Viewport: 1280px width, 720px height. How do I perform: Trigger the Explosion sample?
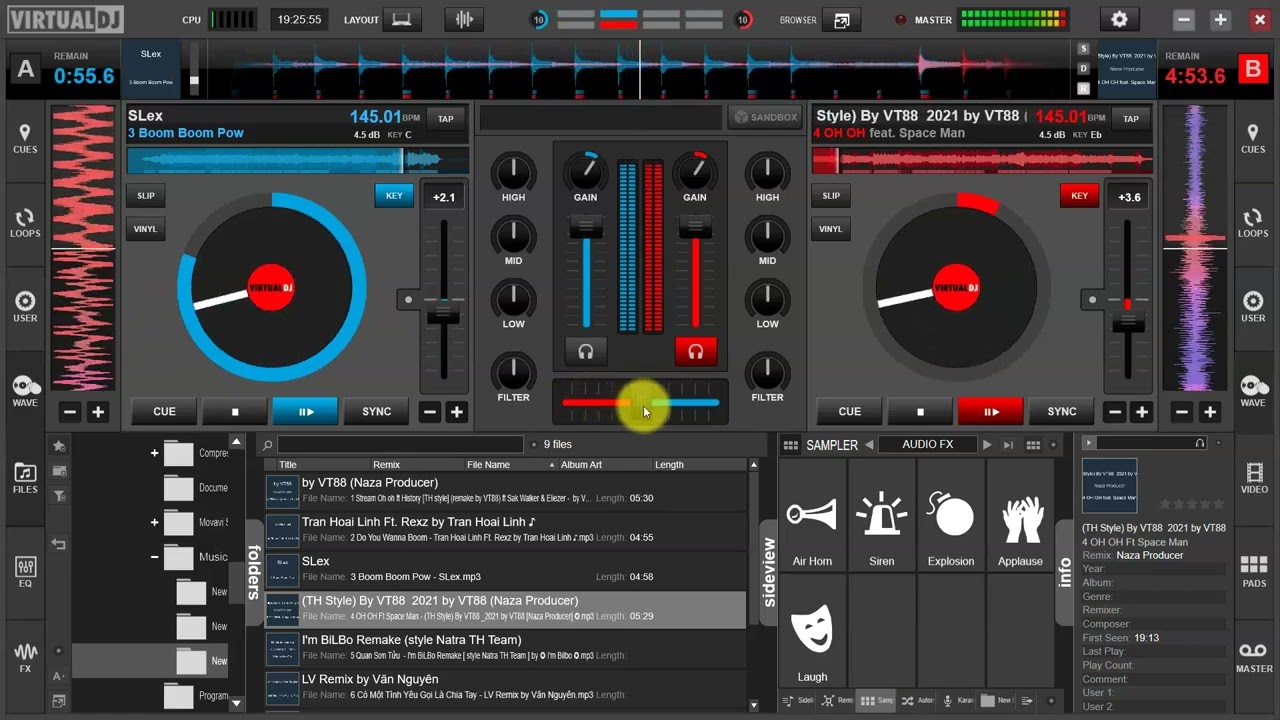point(950,515)
